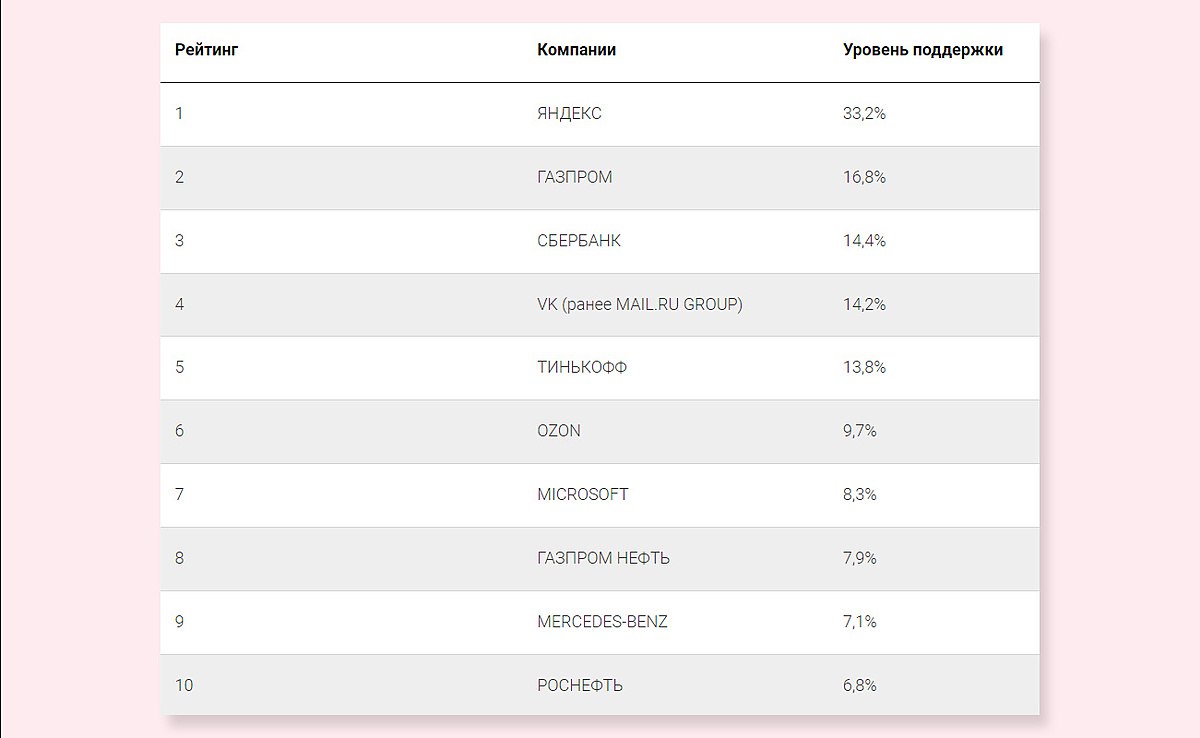Click rating number 7 cell
The height and width of the screenshot is (738, 1200).
pos(179,494)
